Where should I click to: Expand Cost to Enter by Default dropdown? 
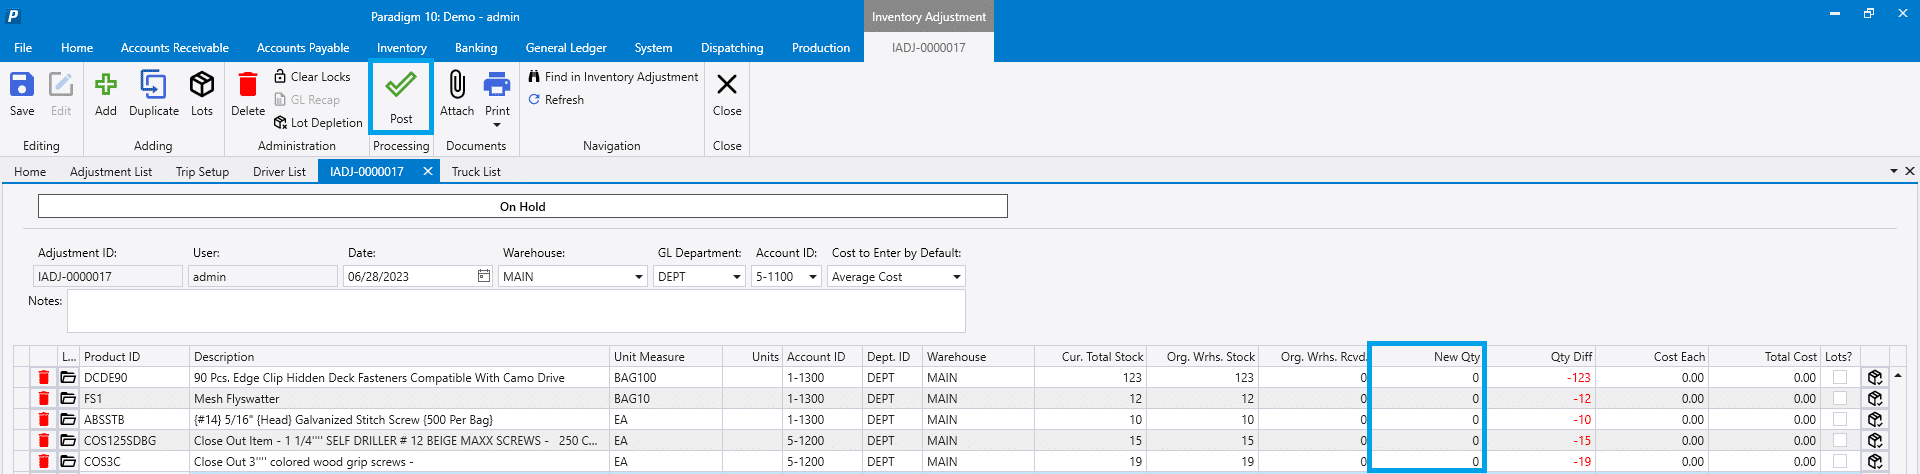[956, 277]
